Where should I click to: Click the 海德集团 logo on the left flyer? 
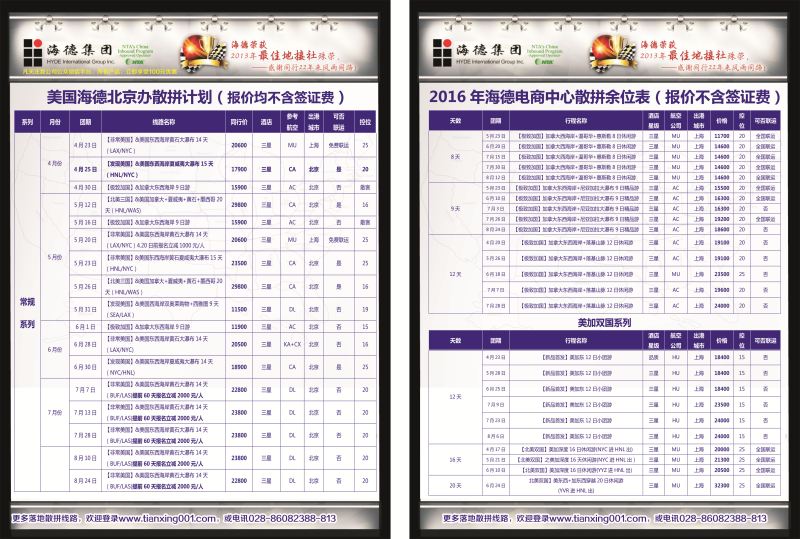click(x=68, y=52)
